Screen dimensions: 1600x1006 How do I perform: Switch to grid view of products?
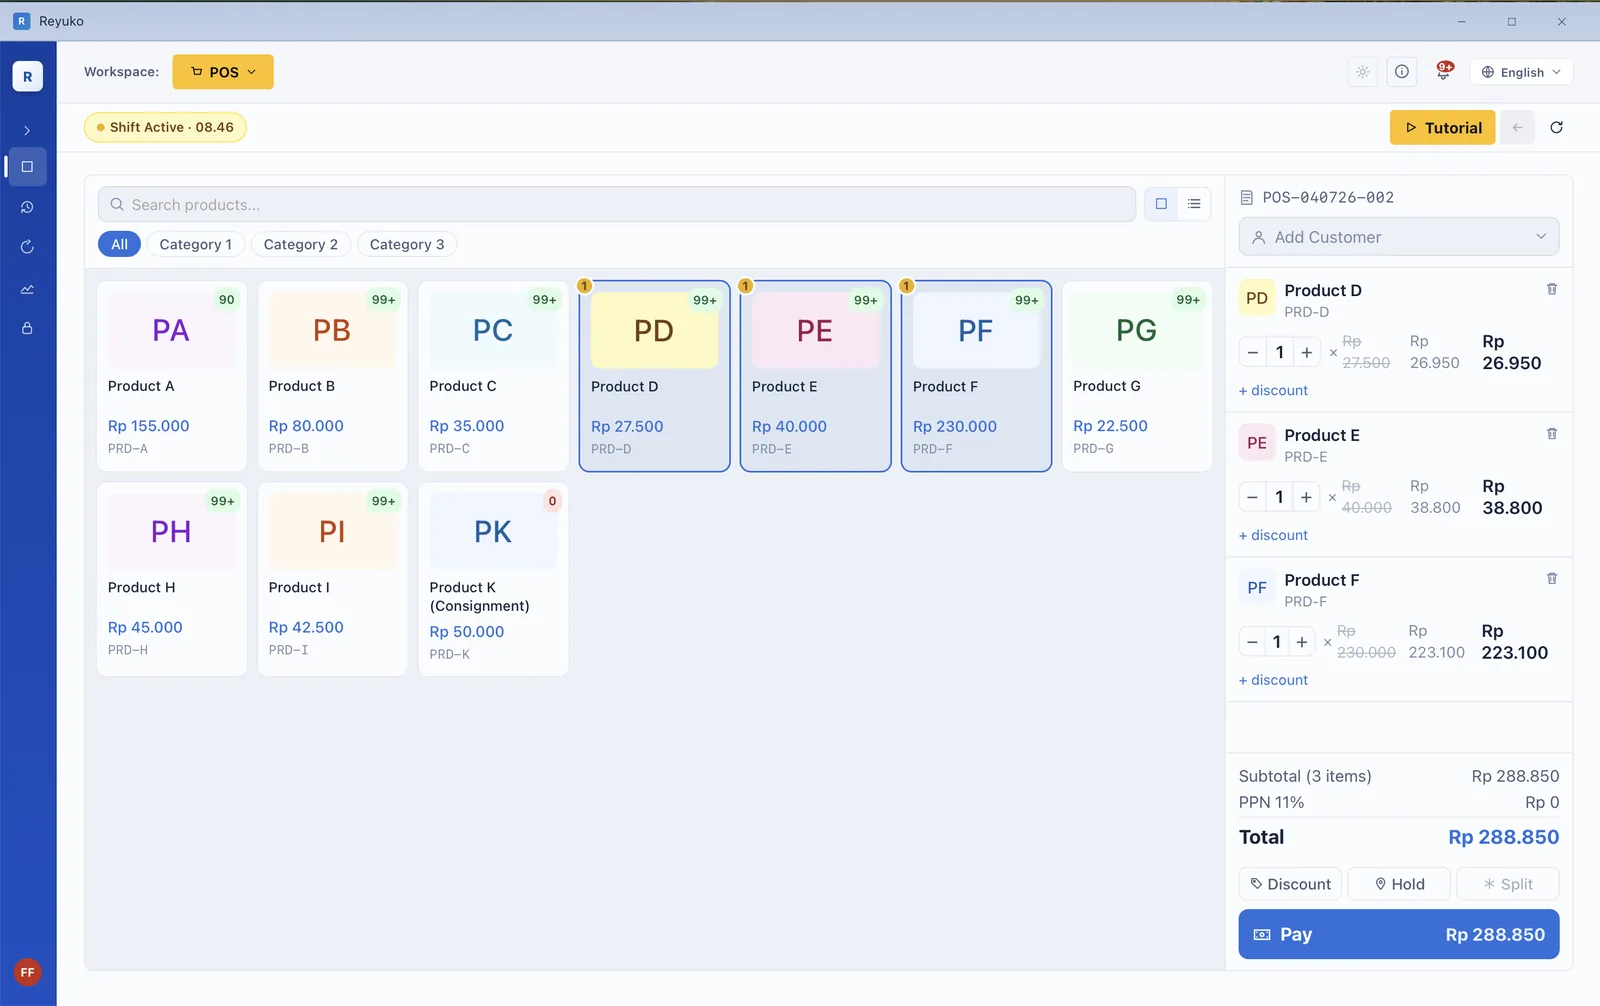(1161, 204)
